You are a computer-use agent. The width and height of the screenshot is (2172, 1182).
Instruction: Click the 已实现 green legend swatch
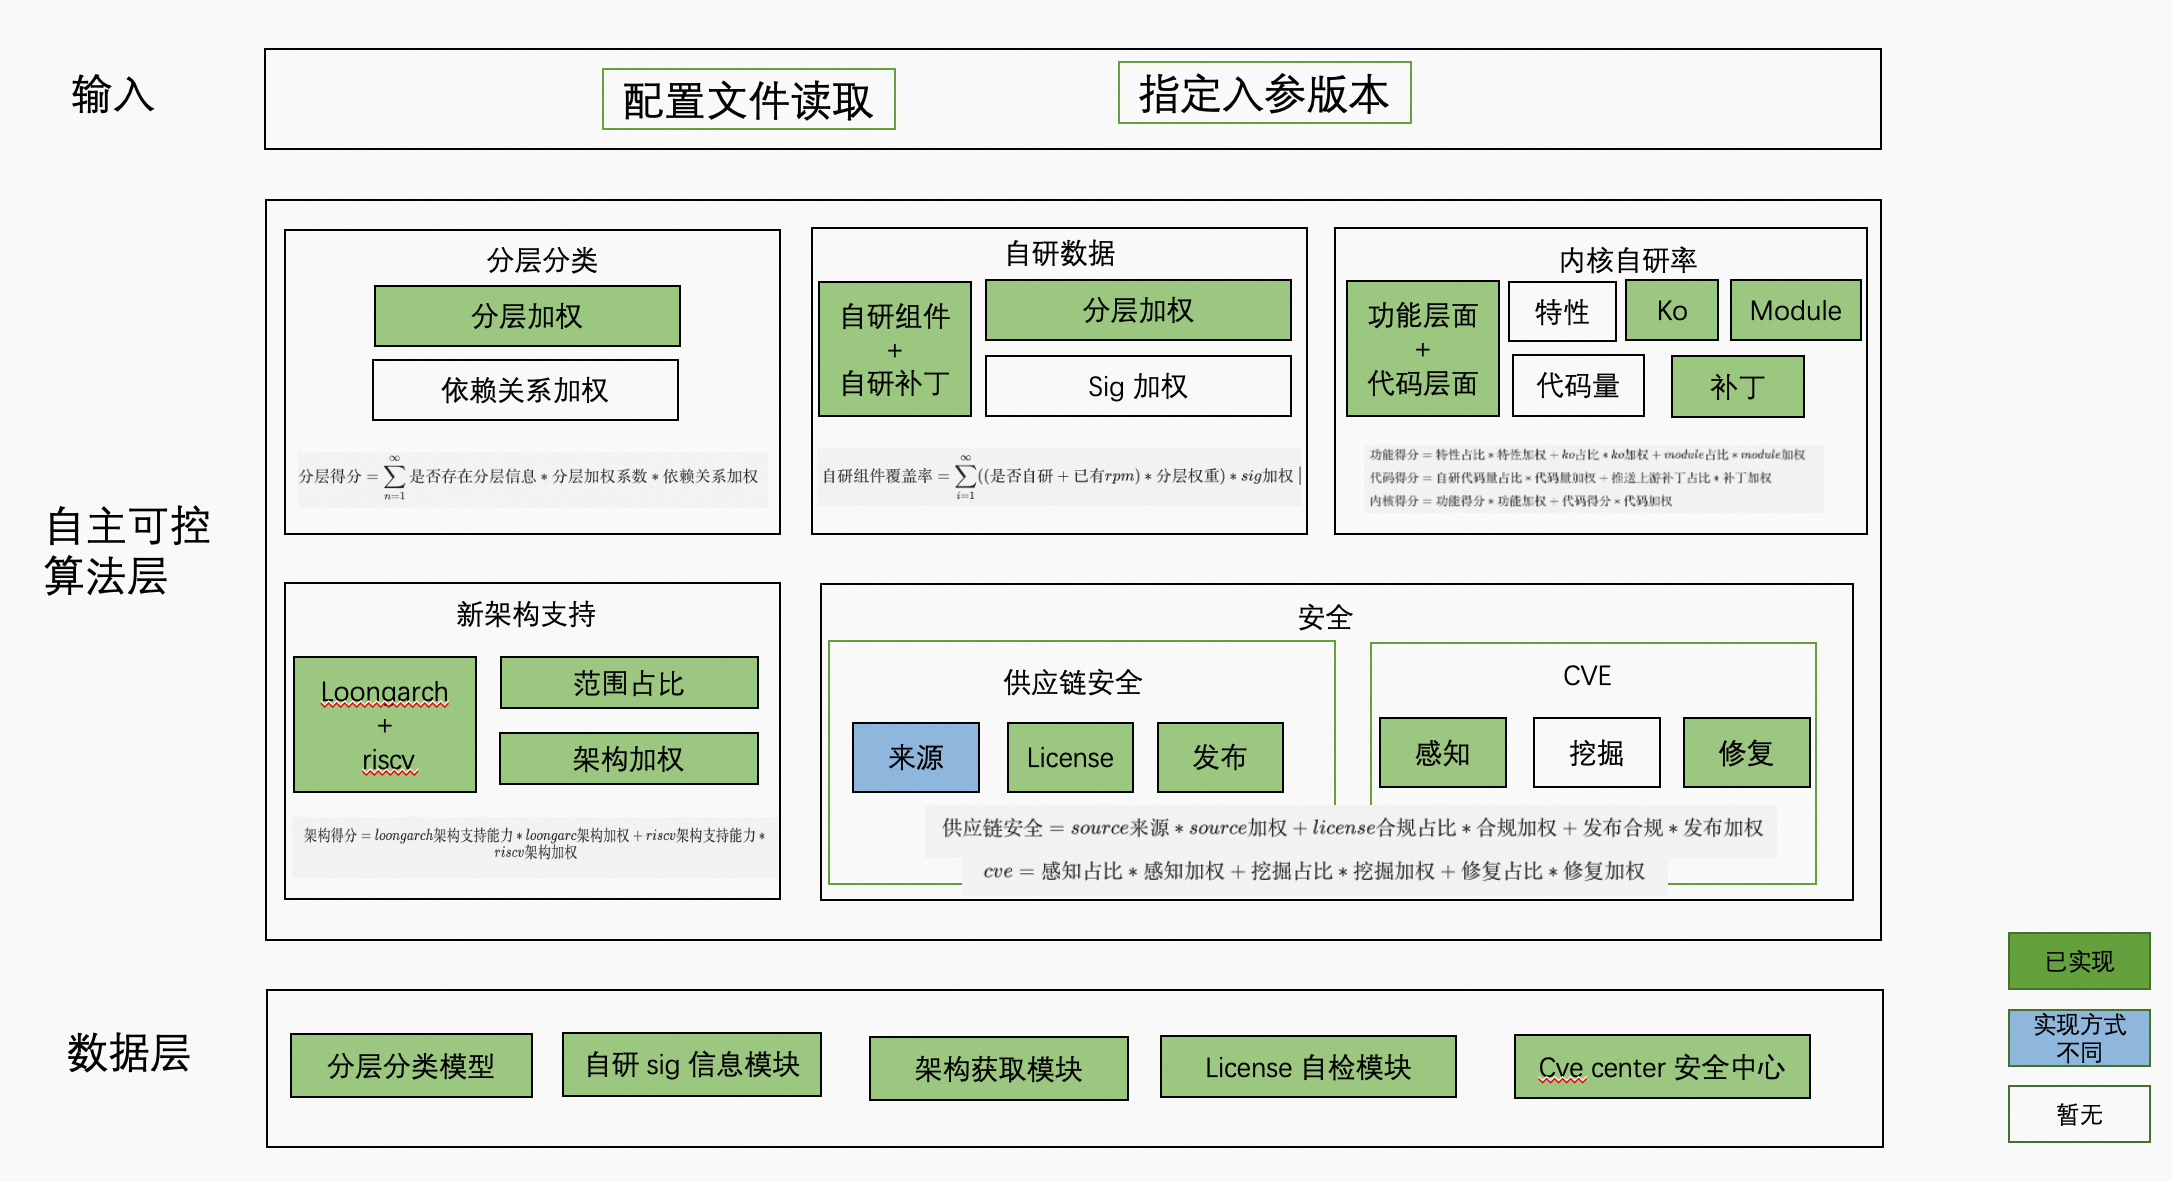point(2078,961)
